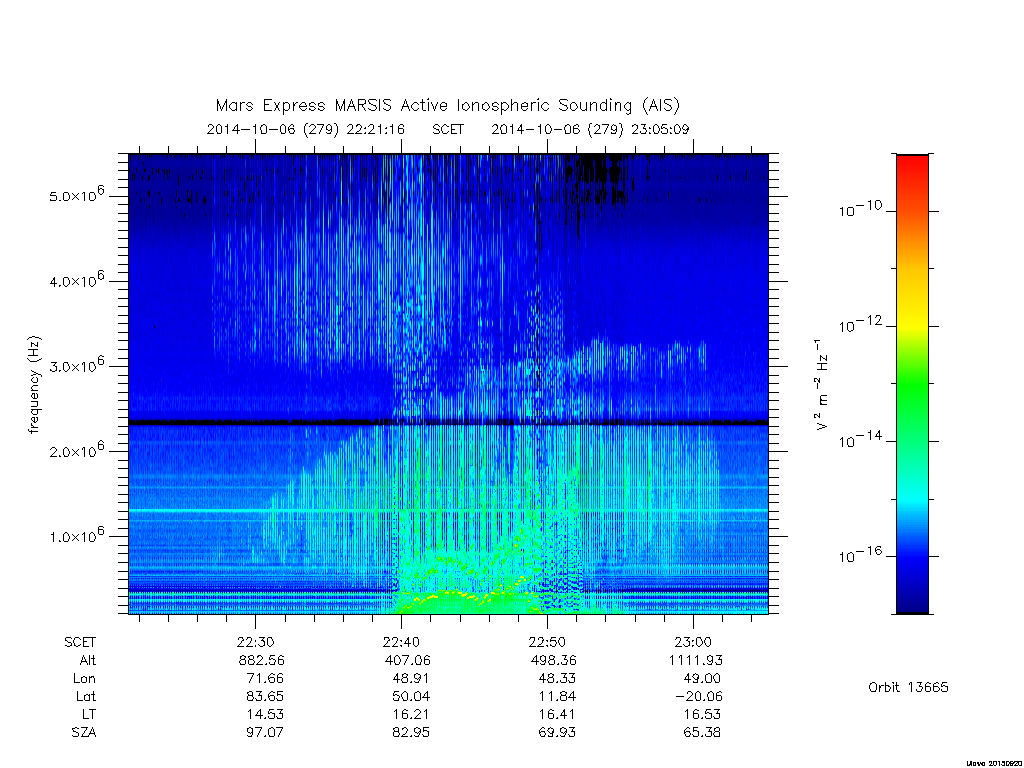Click the local time value 16.41
The width and height of the screenshot is (1024, 768).
[x=556, y=714]
